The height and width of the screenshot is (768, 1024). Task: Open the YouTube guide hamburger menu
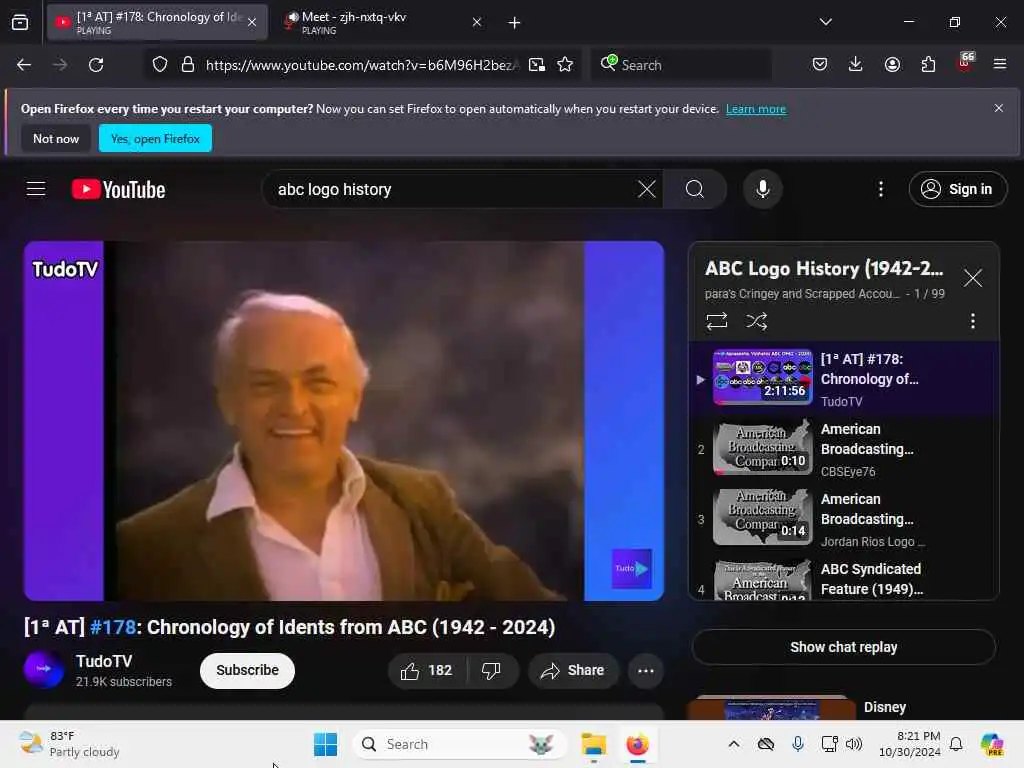pos(36,189)
